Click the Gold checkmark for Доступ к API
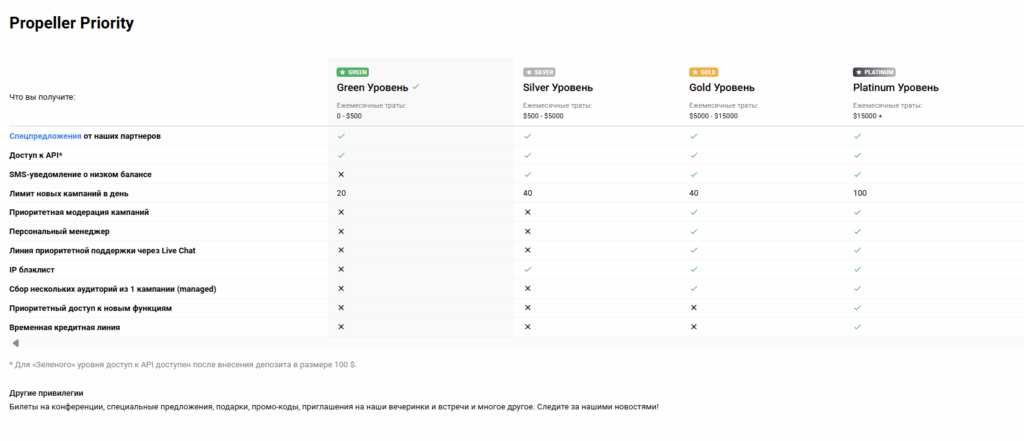This screenshot has height=441, width=1024. click(694, 155)
